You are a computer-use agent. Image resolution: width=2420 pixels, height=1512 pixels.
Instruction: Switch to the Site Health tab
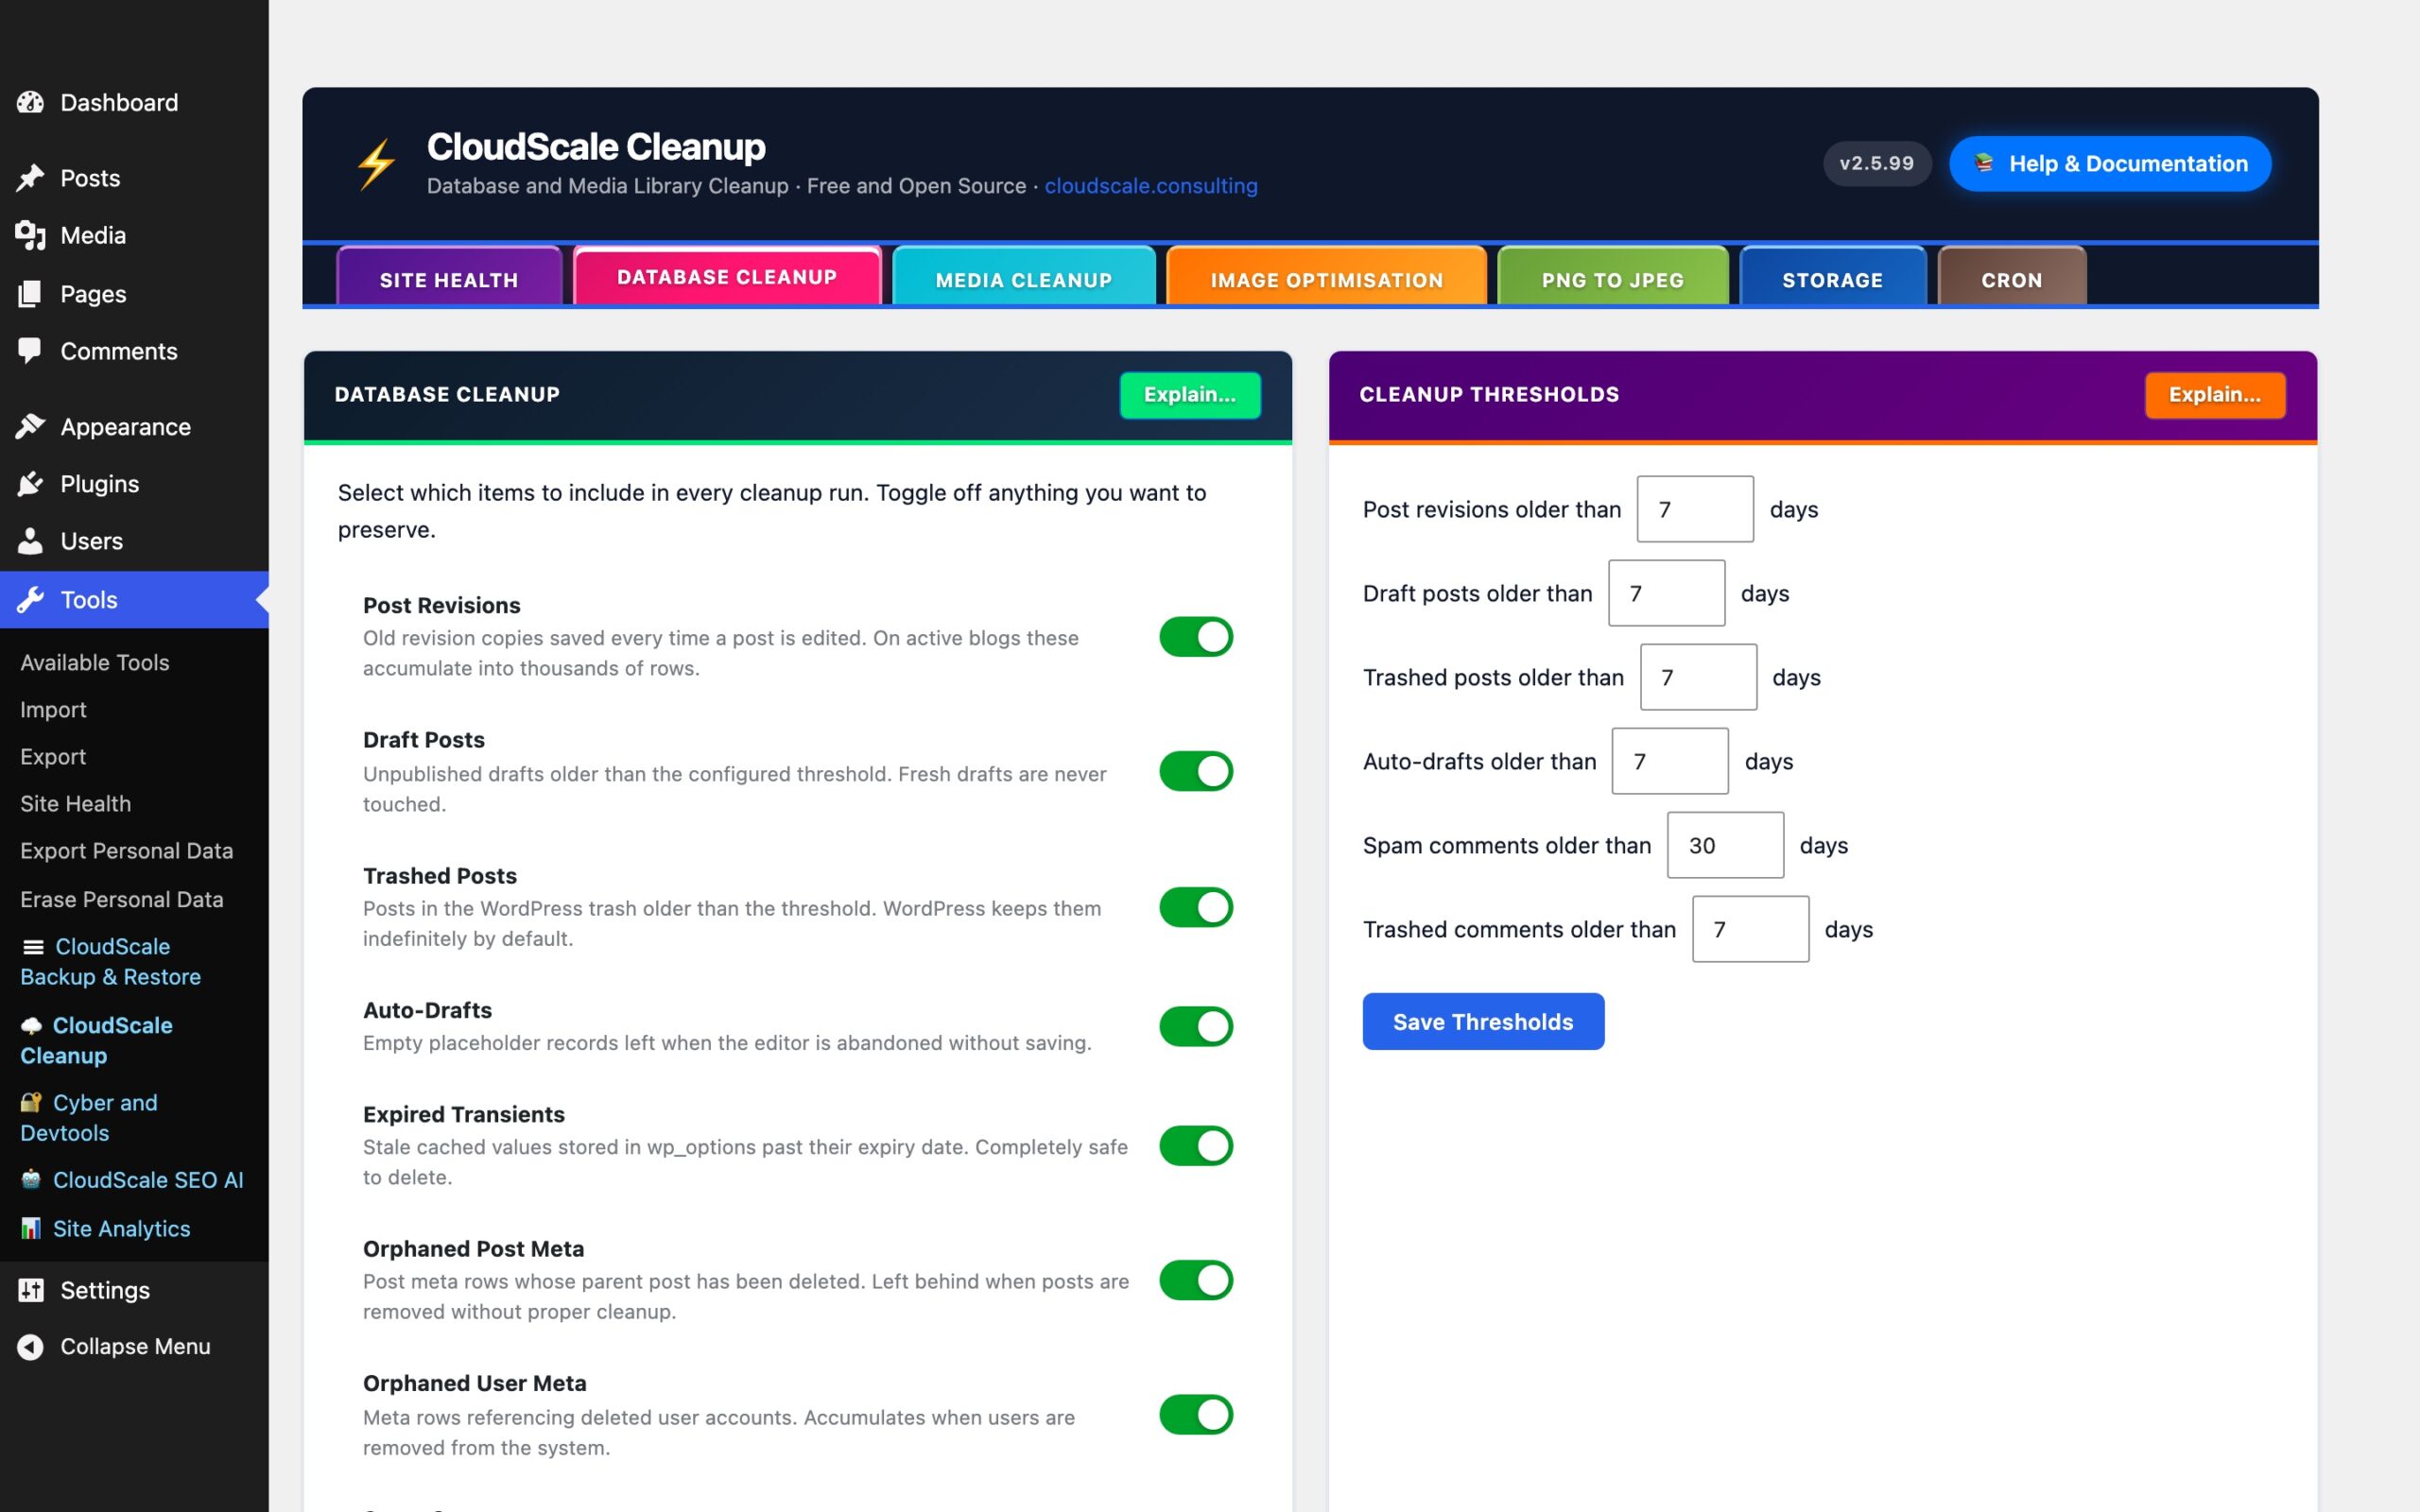click(x=449, y=277)
